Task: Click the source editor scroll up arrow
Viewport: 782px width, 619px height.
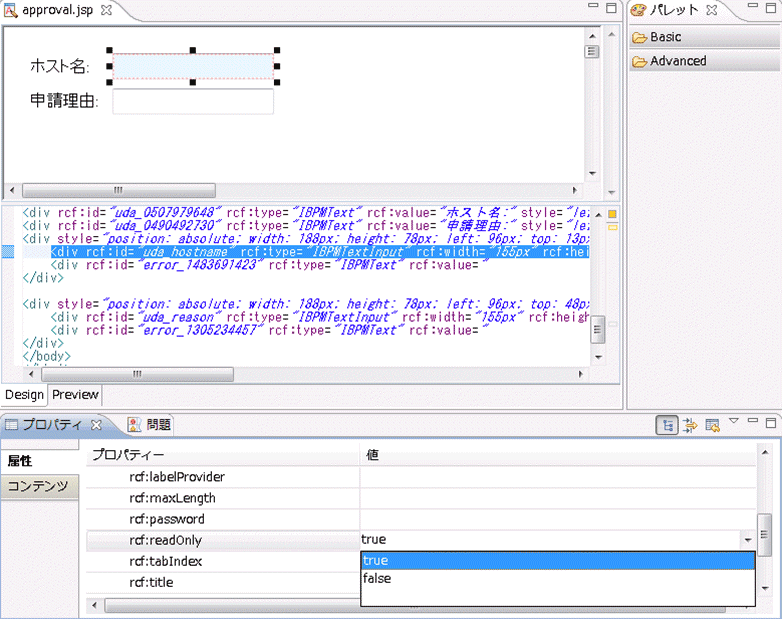Action: point(598,214)
